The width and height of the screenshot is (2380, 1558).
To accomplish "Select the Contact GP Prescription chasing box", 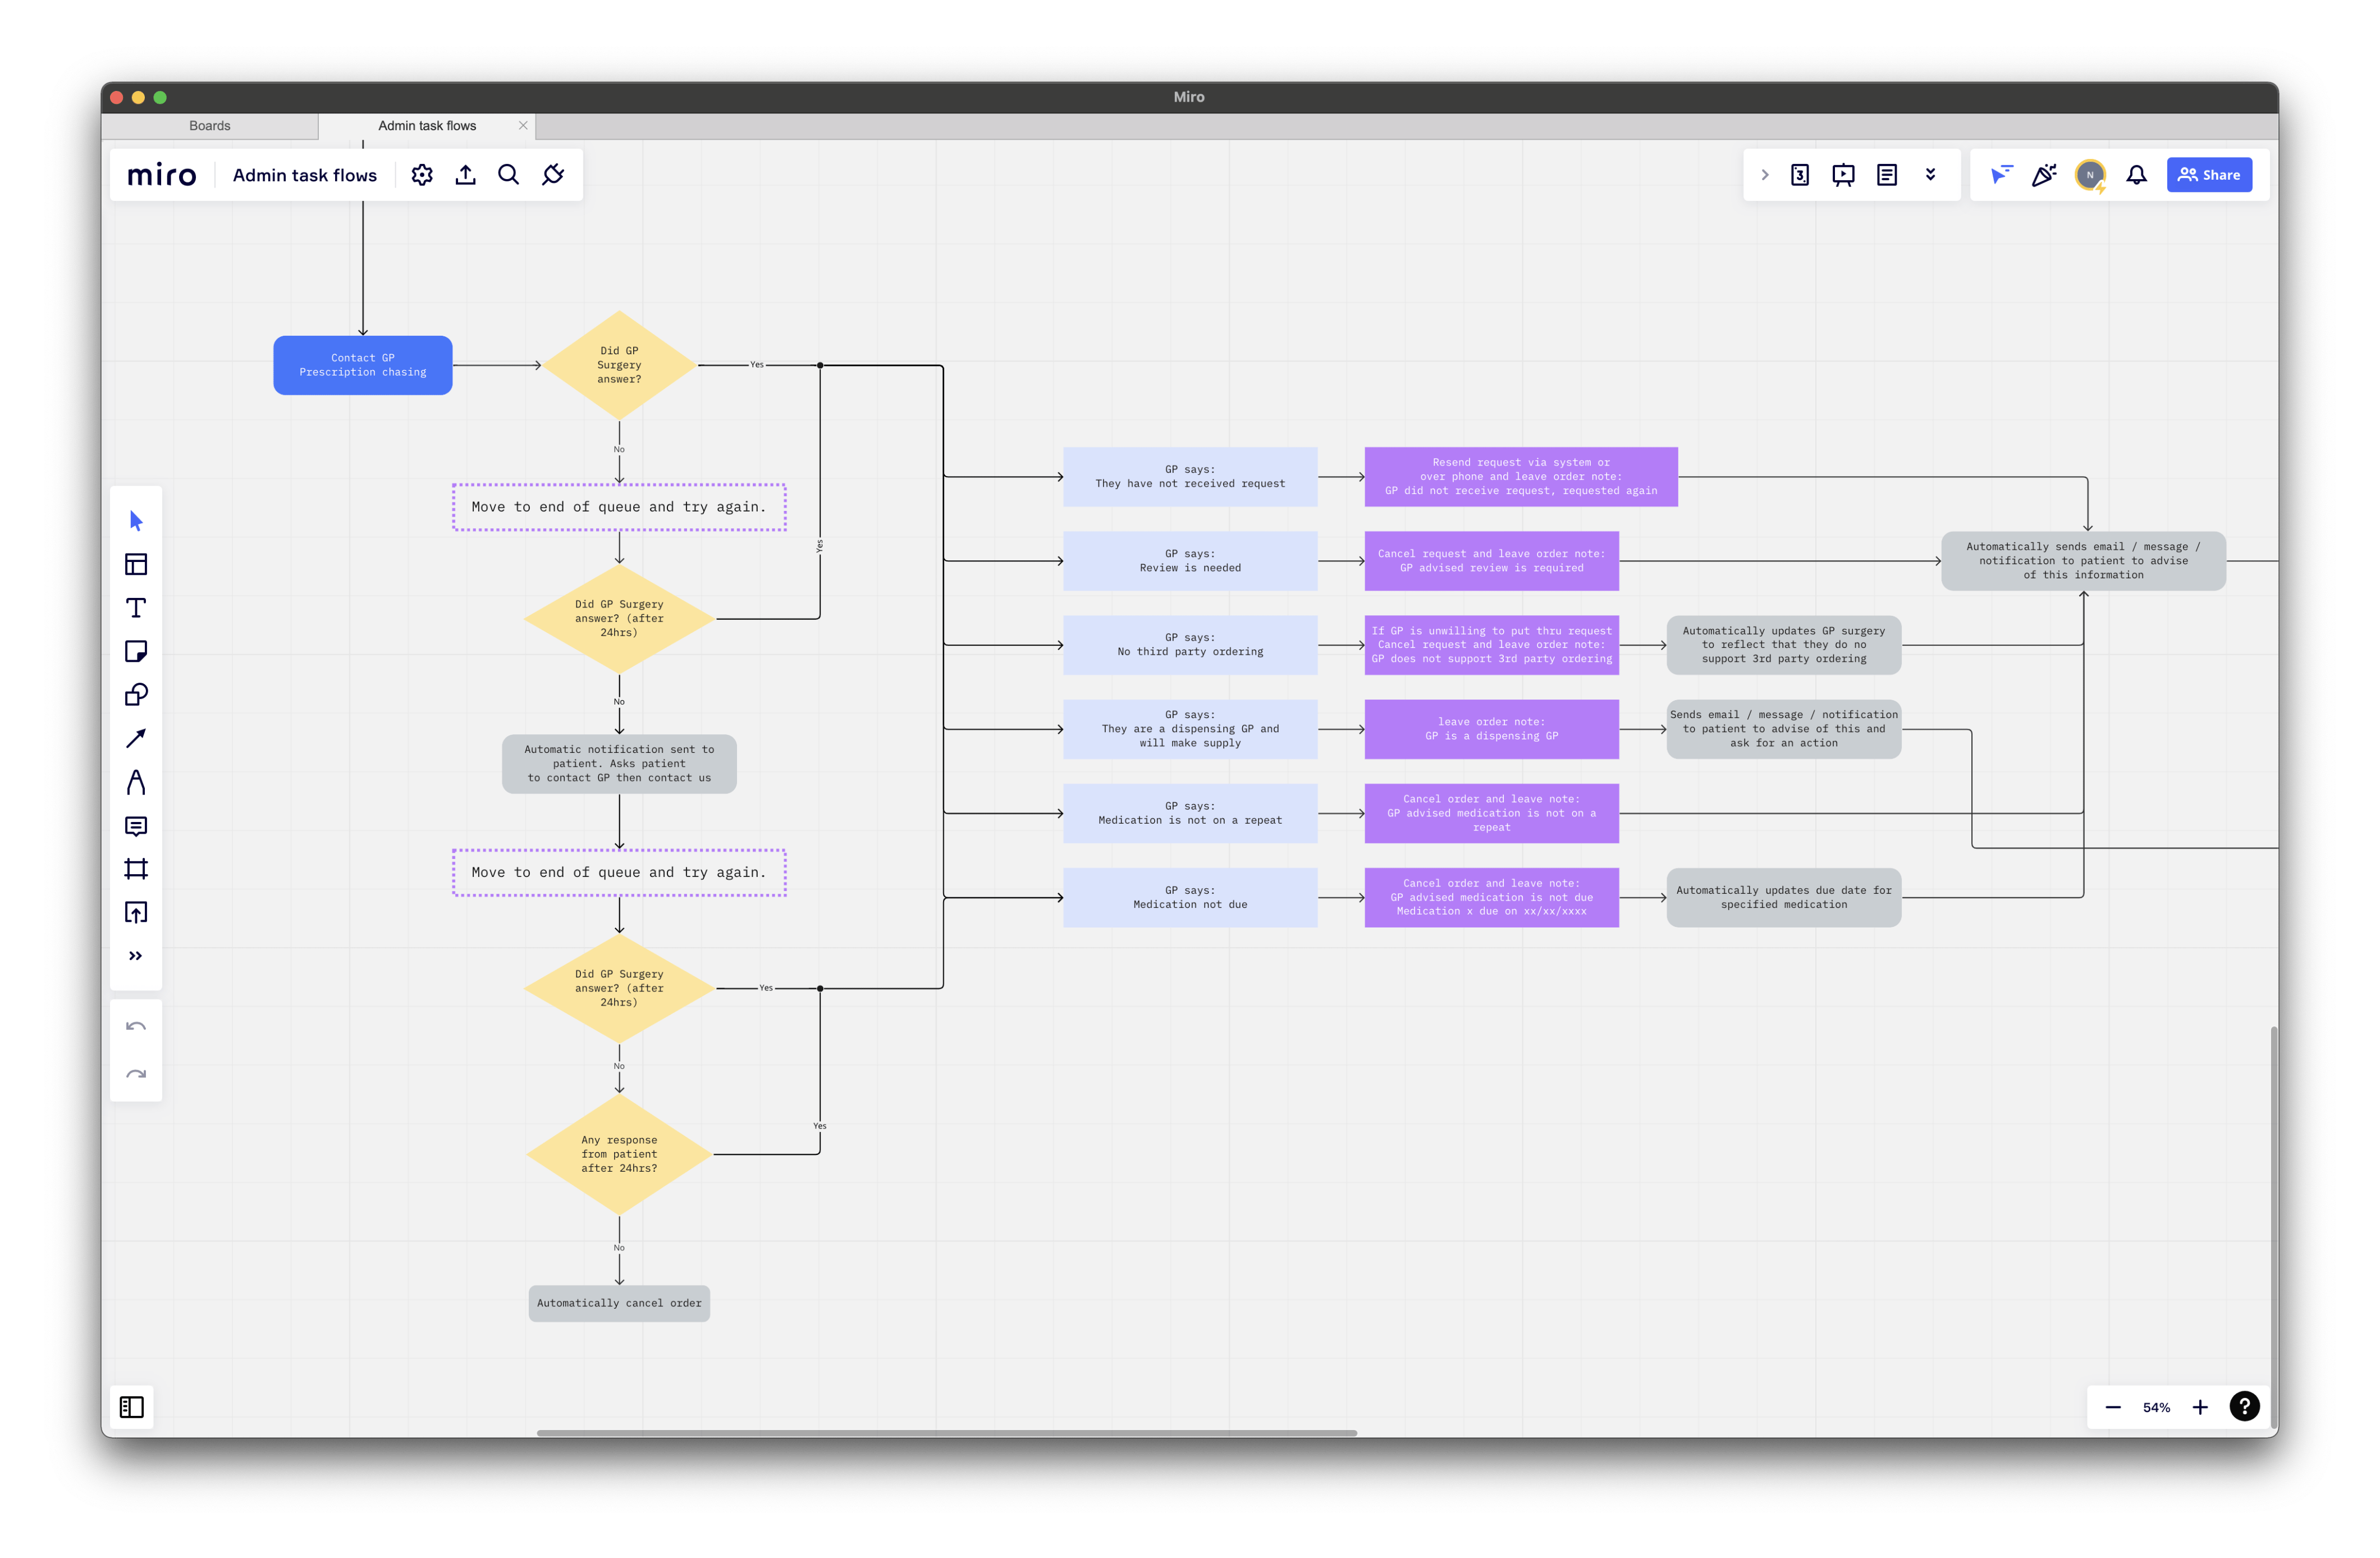I will pos(363,365).
